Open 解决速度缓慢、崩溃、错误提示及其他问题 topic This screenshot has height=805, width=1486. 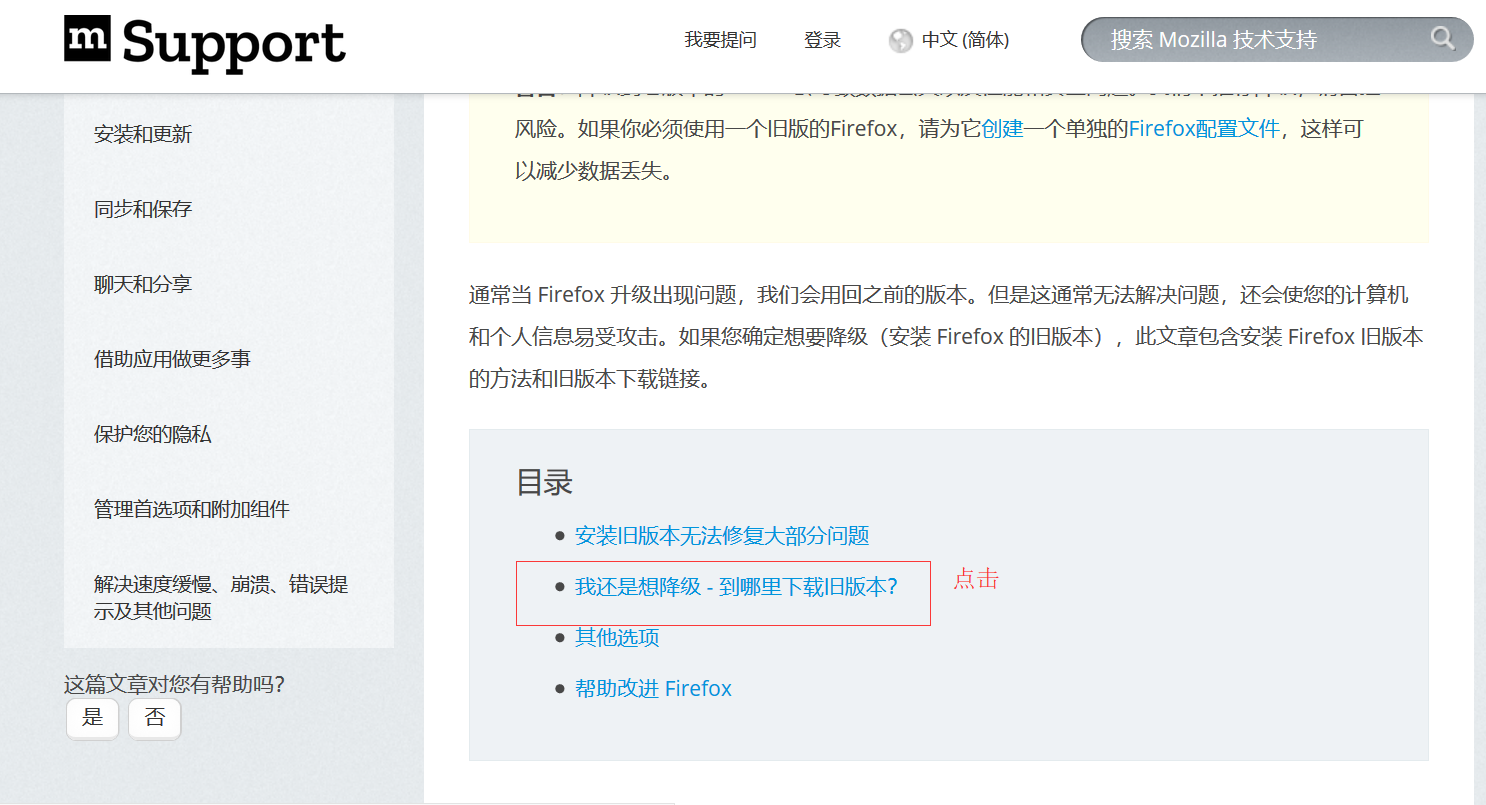coord(221,598)
